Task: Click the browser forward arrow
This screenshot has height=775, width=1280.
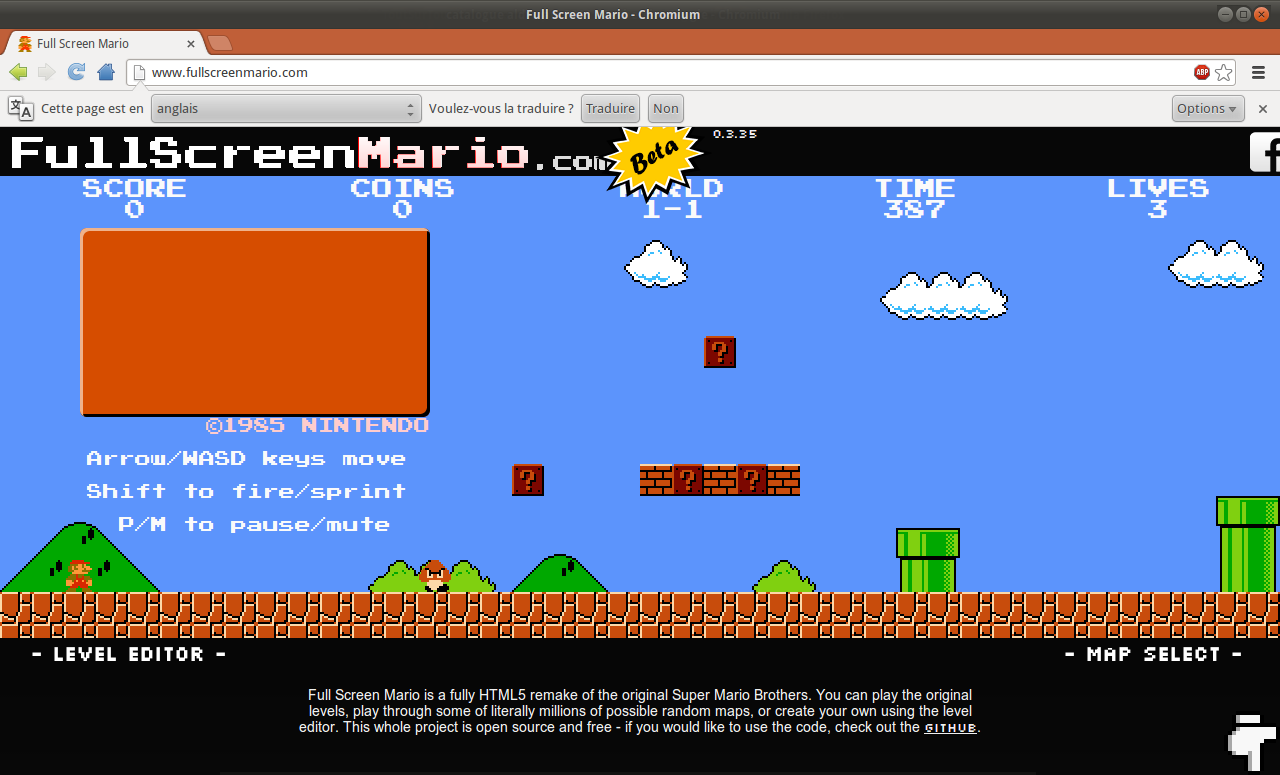Action: [46, 72]
